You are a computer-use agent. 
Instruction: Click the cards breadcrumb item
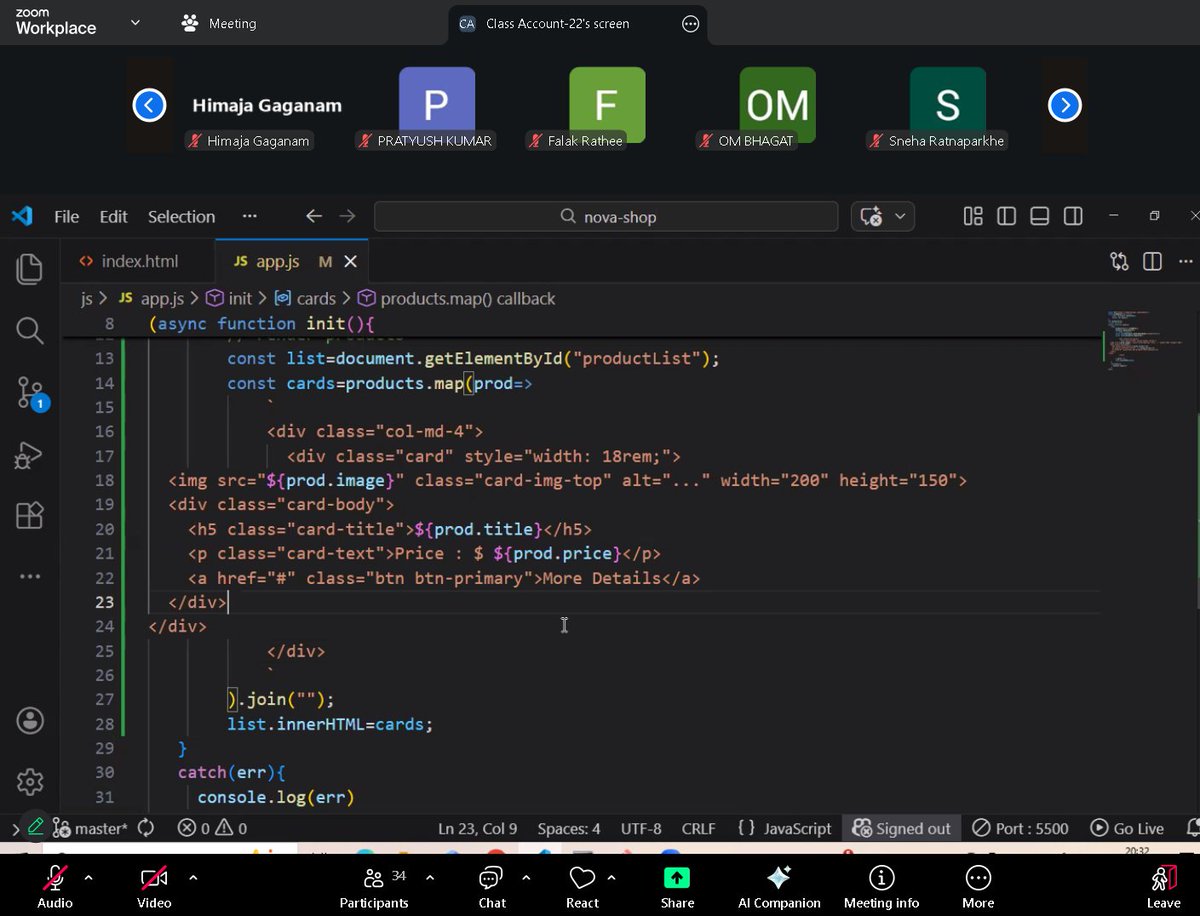(x=305, y=298)
